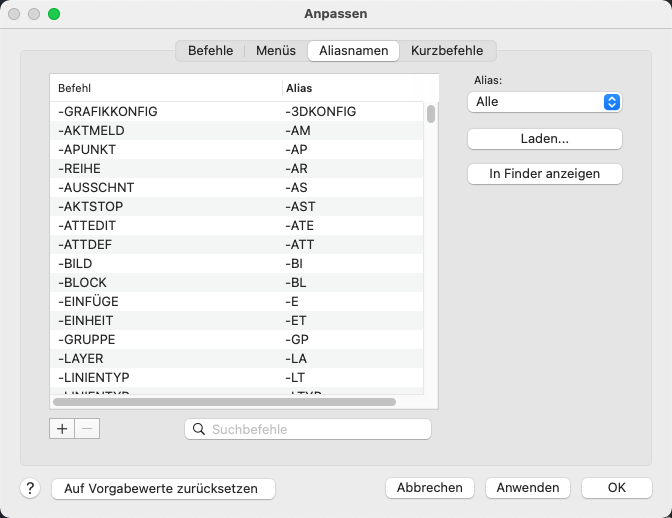Open the Kurzbefehle tab
Viewport: 672px width, 518px height.
pos(447,50)
